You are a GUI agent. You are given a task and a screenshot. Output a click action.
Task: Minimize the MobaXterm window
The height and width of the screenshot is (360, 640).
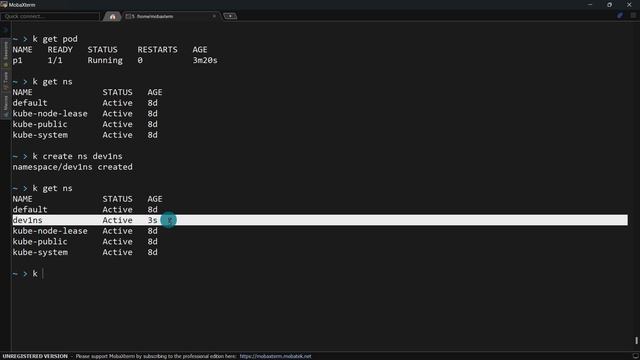(x=590, y=4)
